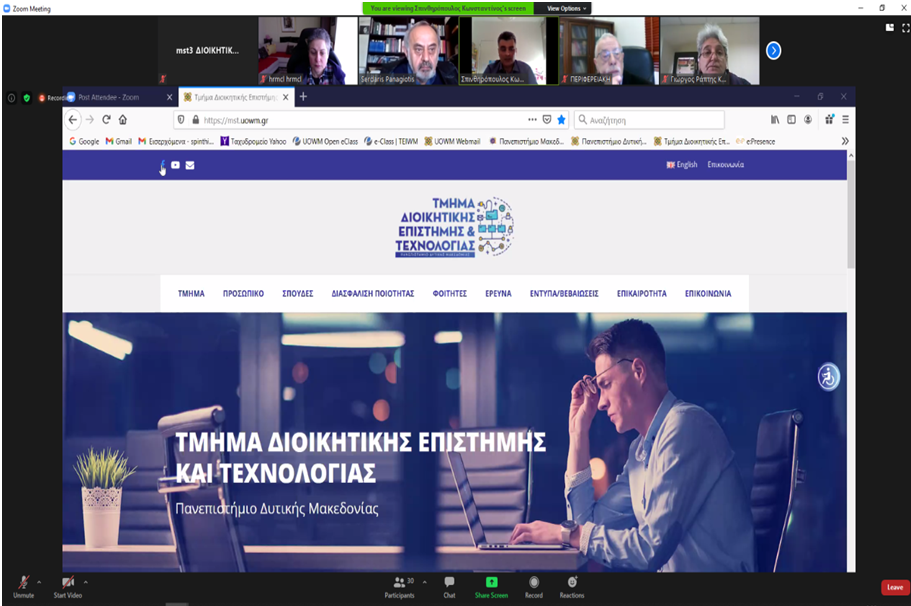Select the Τμήμα Διοικητικής Επιστήμης browser tab

click(236, 97)
